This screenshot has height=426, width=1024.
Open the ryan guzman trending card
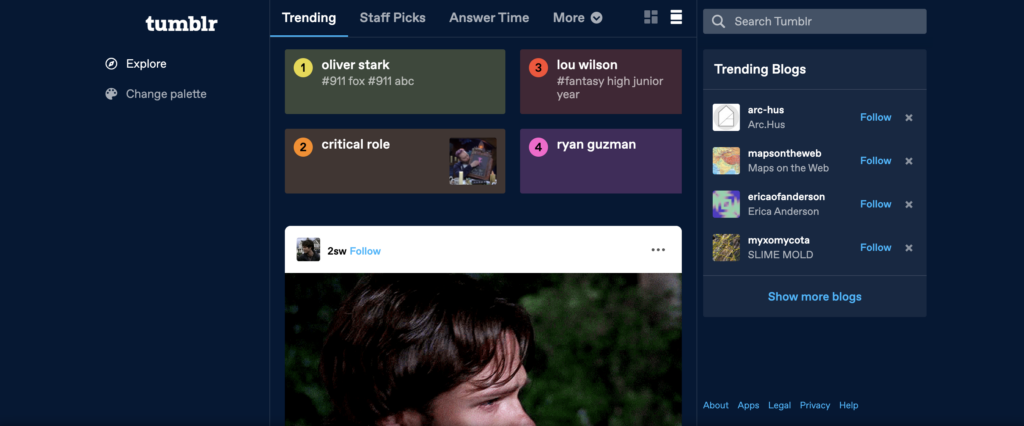(x=601, y=161)
